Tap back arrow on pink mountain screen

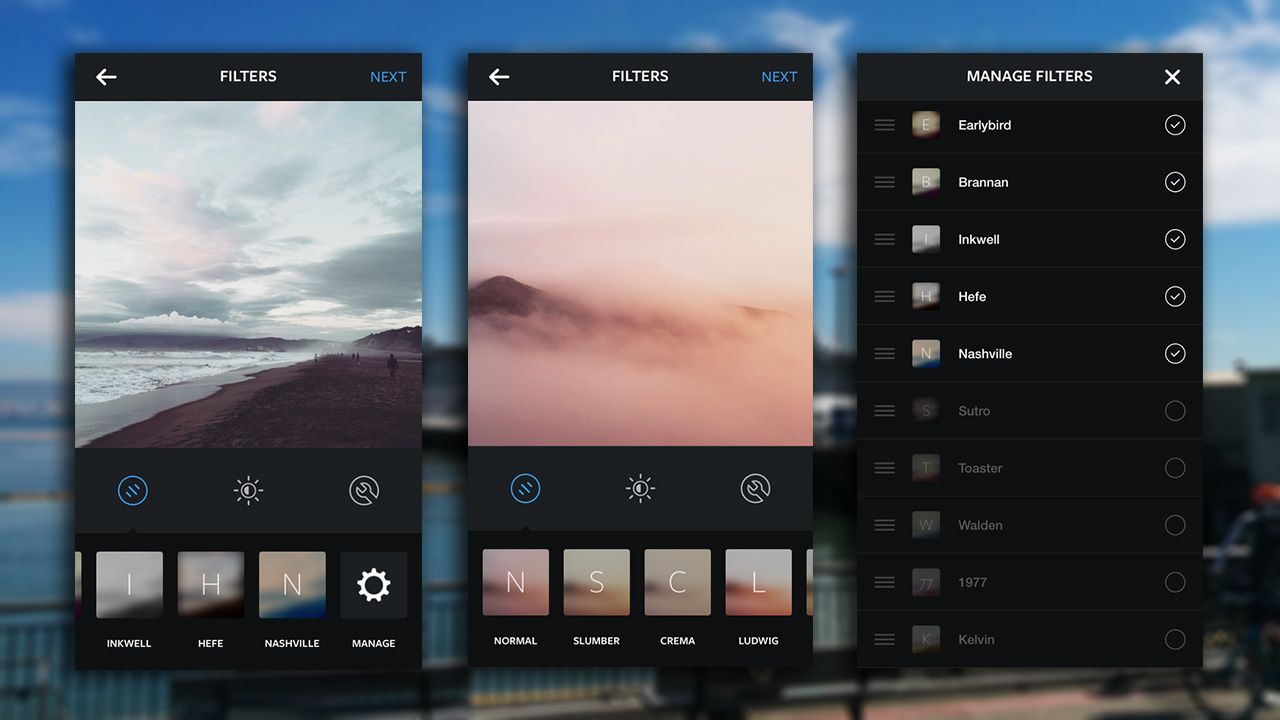click(x=499, y=77)
